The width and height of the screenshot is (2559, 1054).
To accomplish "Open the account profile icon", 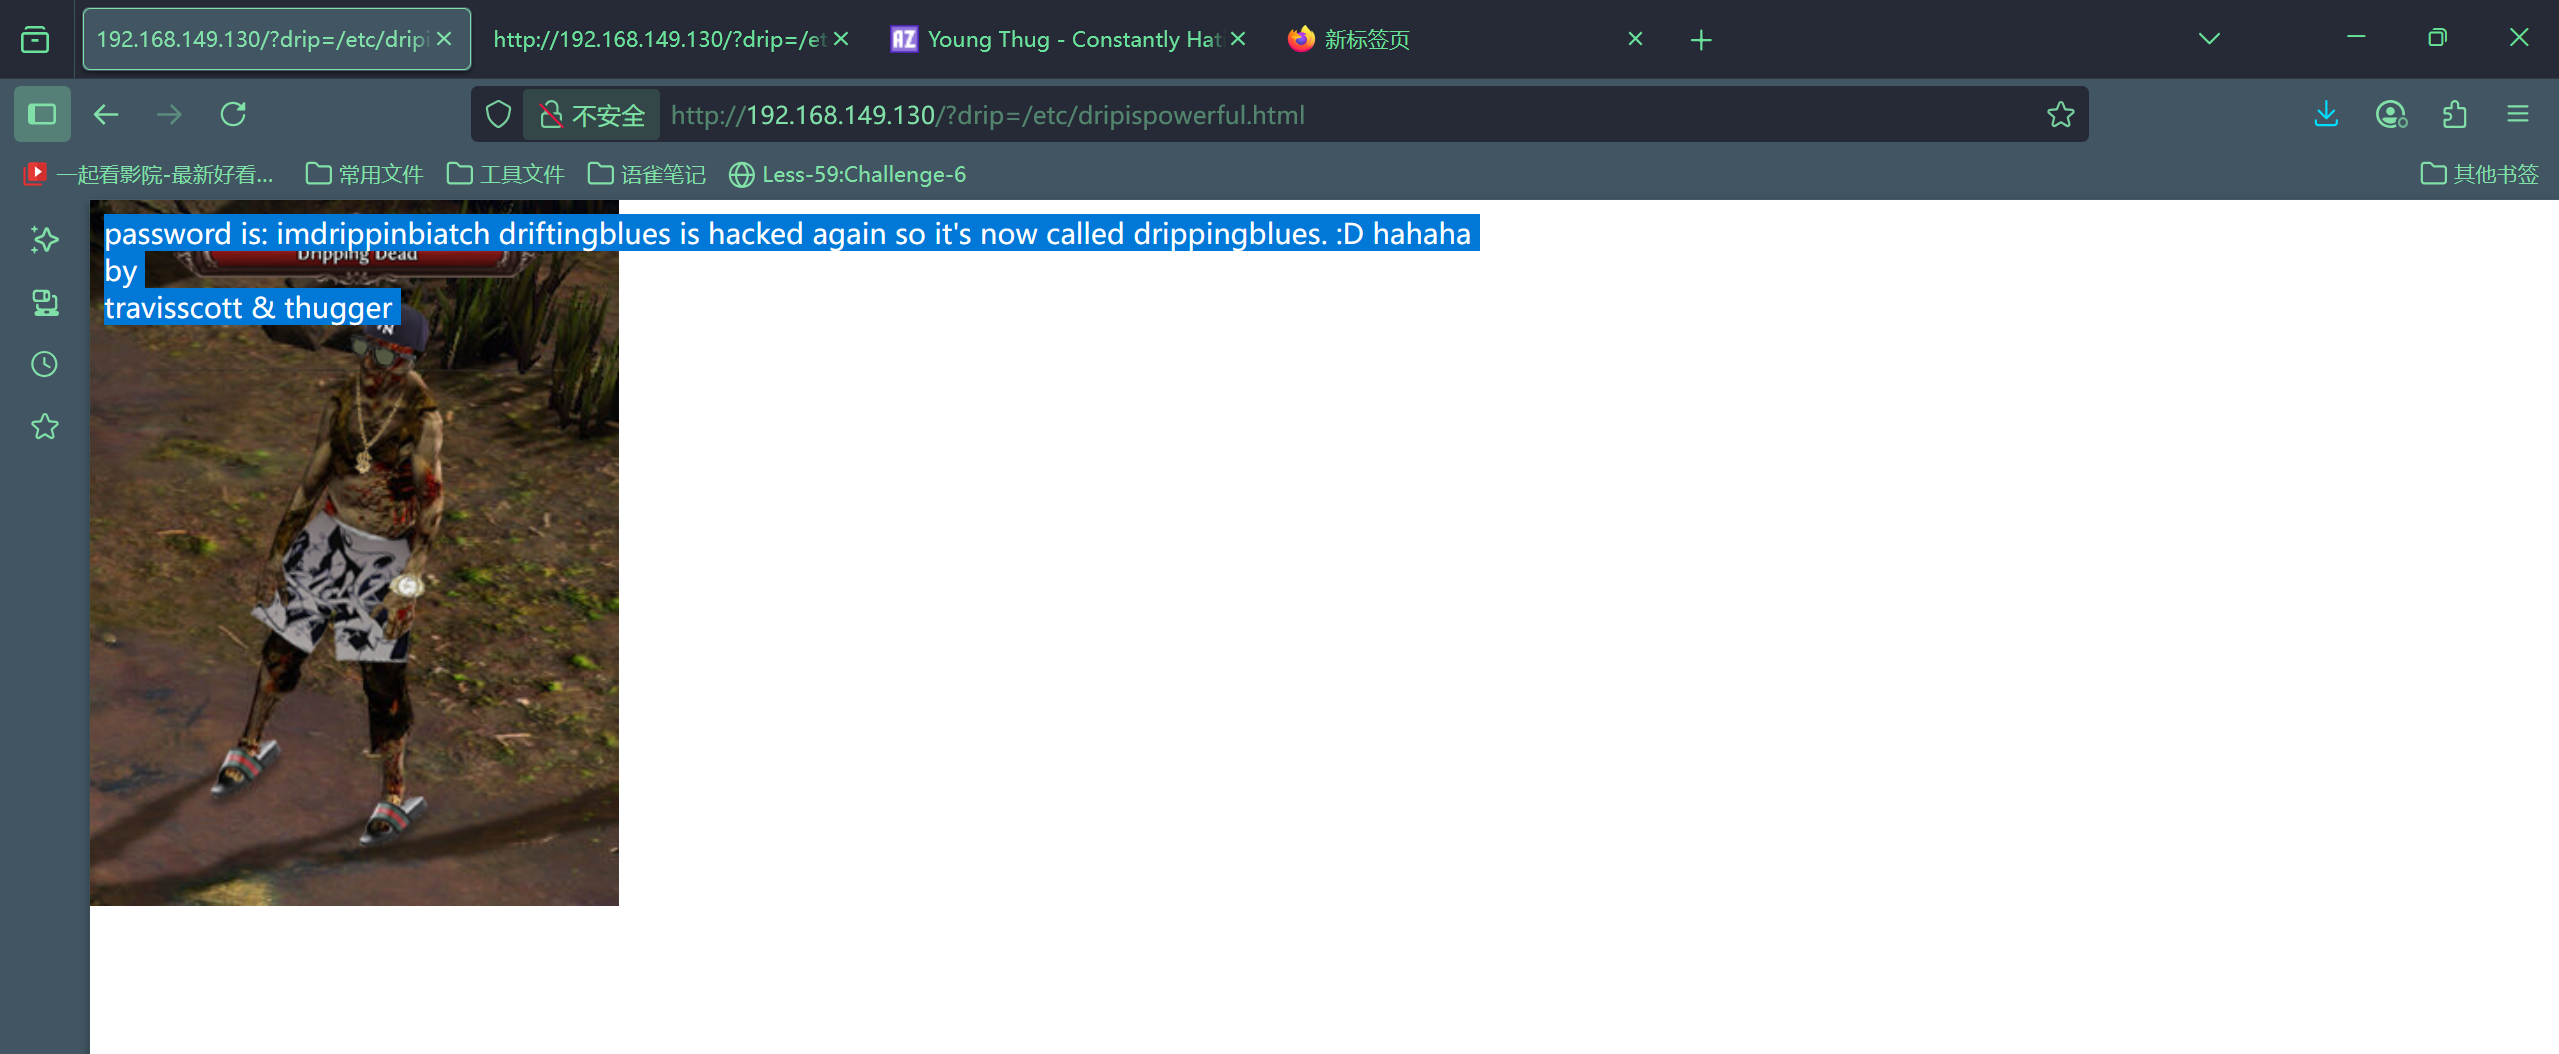I will click(x=2391, y=115).
